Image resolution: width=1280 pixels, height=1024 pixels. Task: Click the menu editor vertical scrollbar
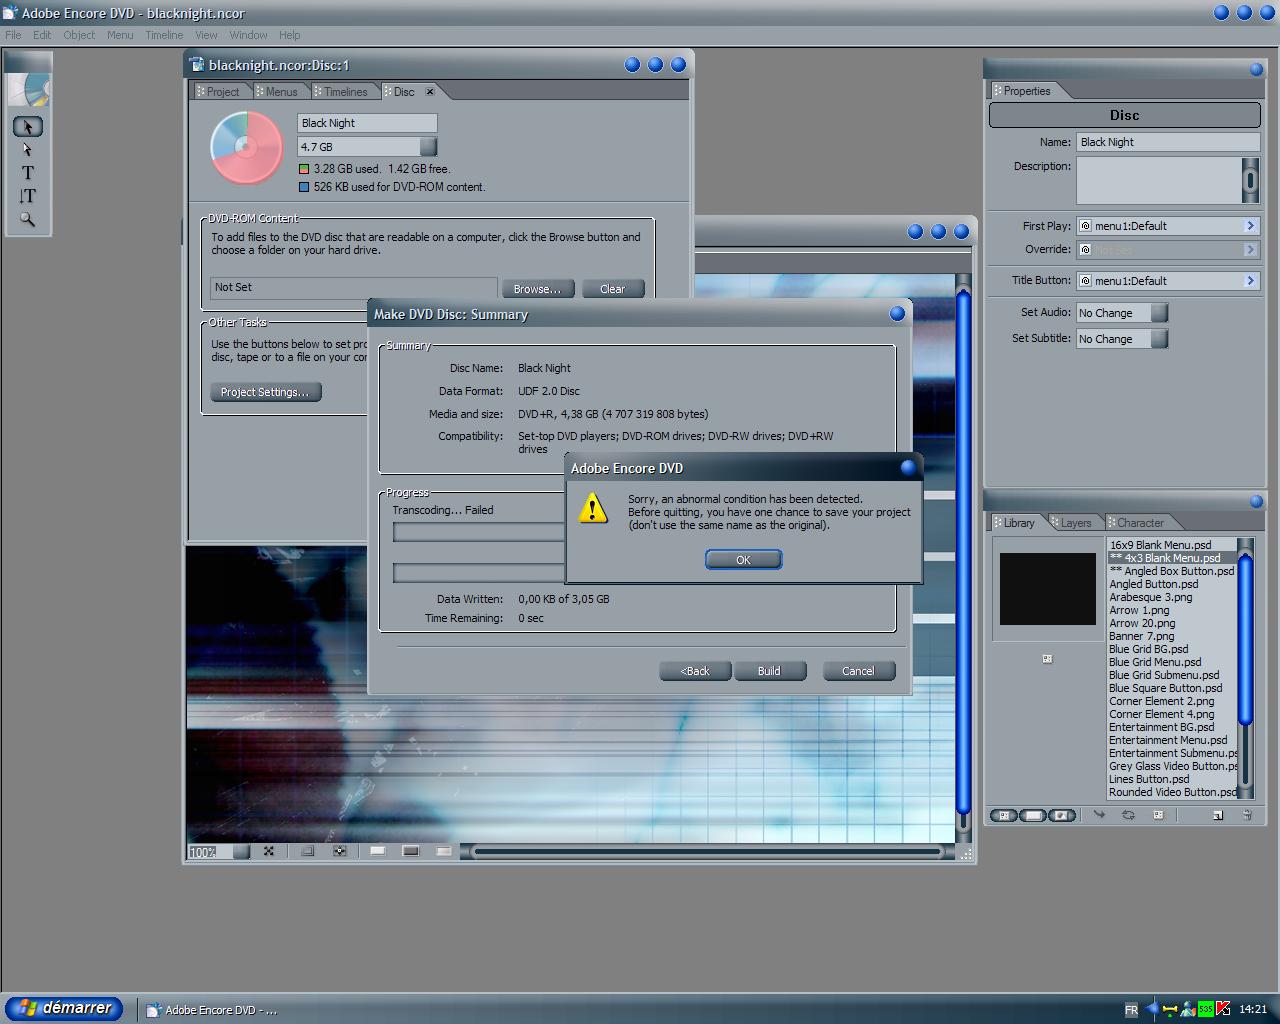point(964,560)
